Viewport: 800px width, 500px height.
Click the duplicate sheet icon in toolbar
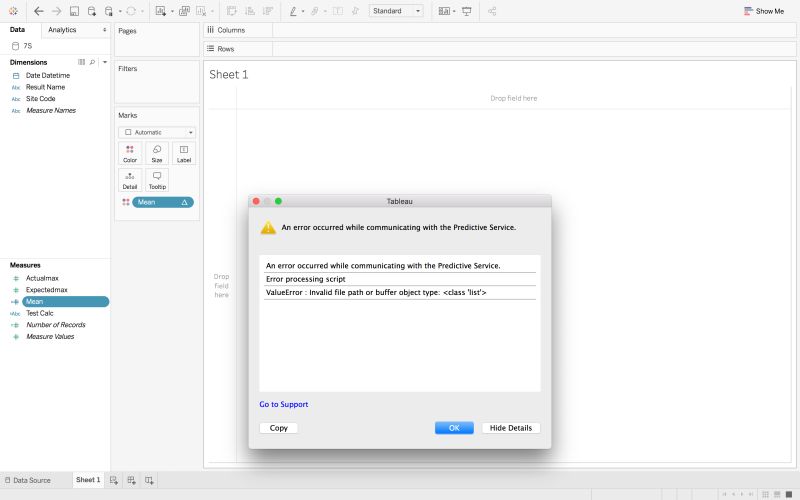pyautogui.click(x=184, y=11)
